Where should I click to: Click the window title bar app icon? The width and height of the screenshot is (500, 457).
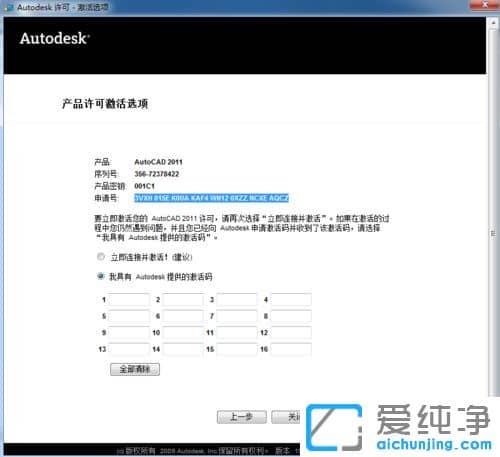tap(9, 7)
